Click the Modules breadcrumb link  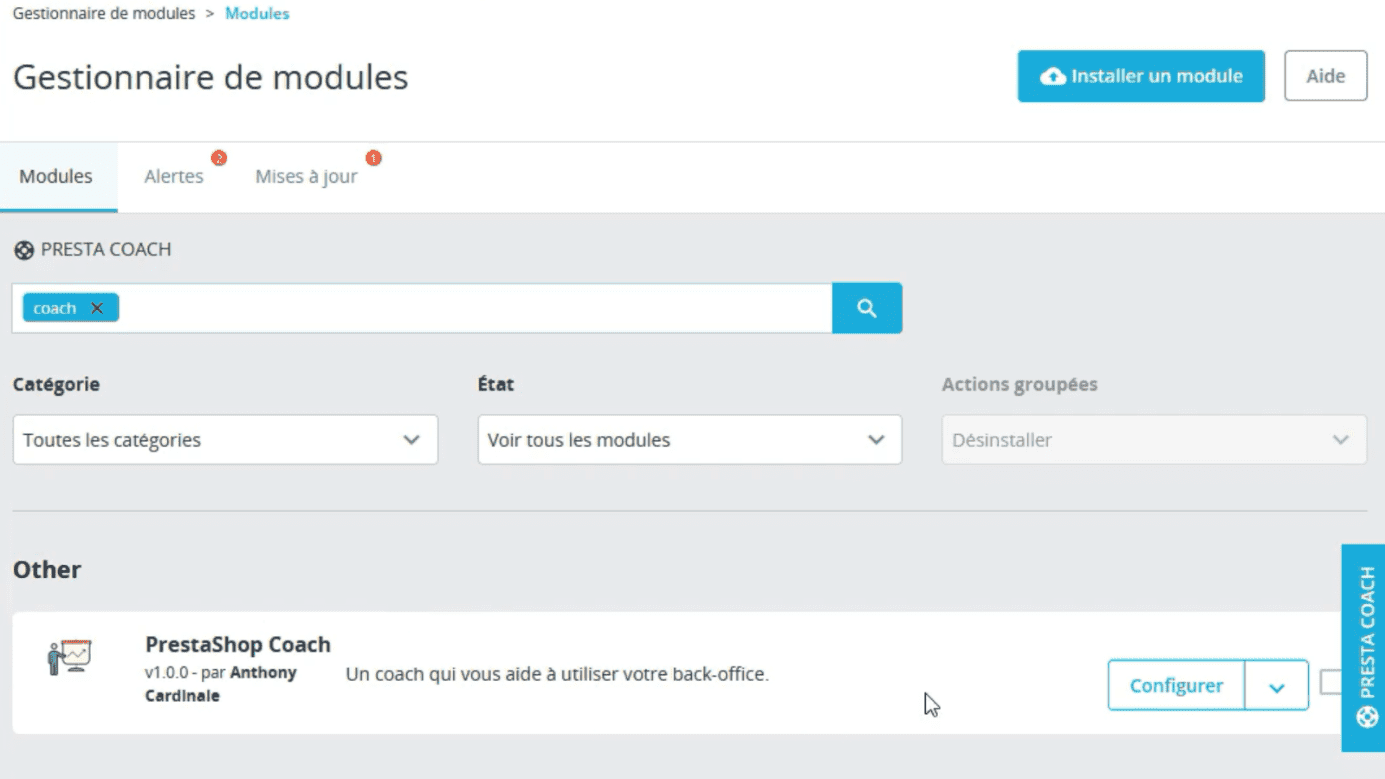coord(257,14)
